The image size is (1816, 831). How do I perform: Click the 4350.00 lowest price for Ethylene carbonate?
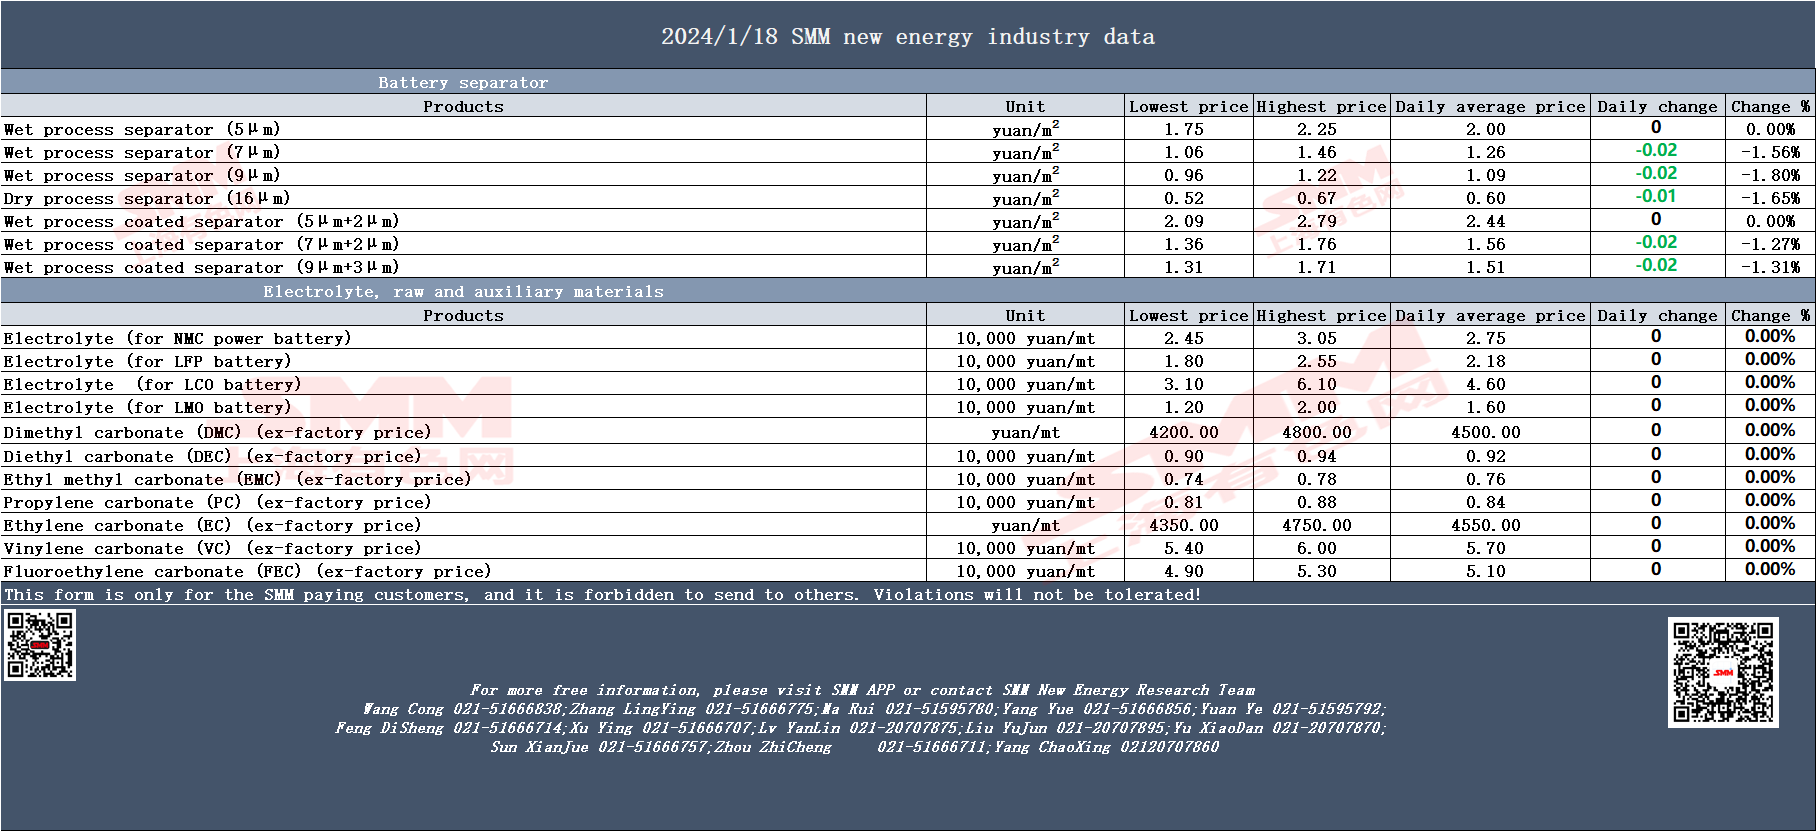[x=1183, y=526]
